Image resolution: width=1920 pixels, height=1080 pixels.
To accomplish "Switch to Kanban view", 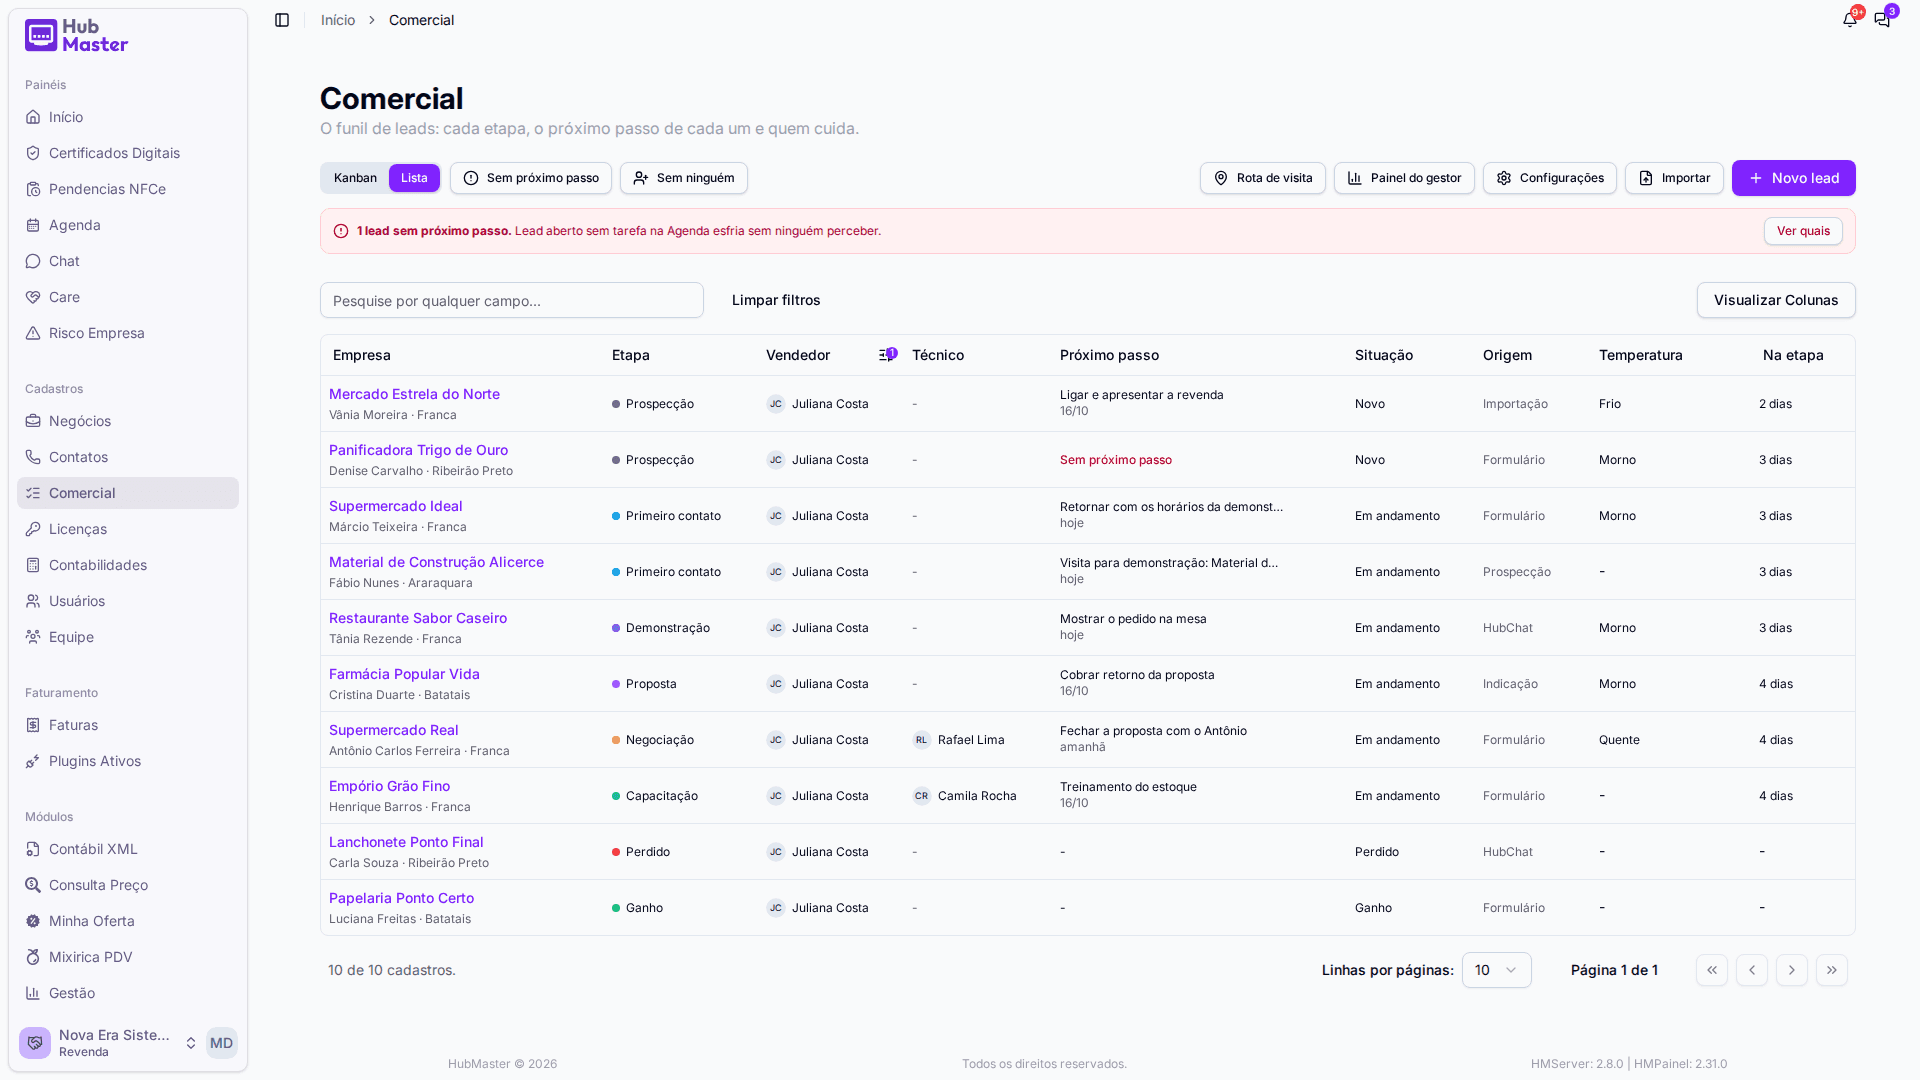I will click(355, 178).
